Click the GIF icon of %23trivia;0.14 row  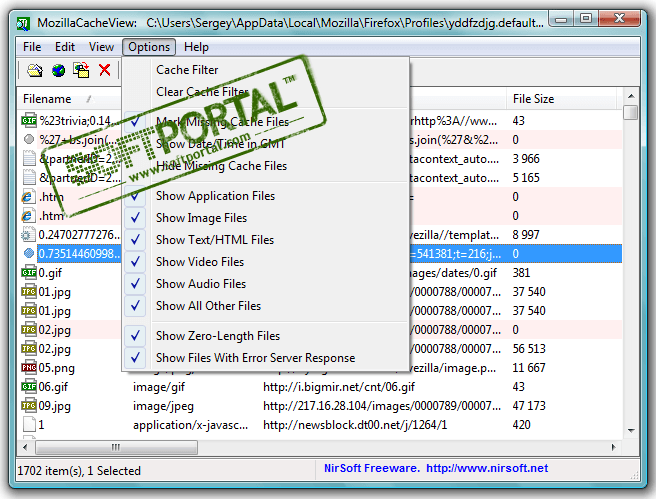tap(29, 120)
